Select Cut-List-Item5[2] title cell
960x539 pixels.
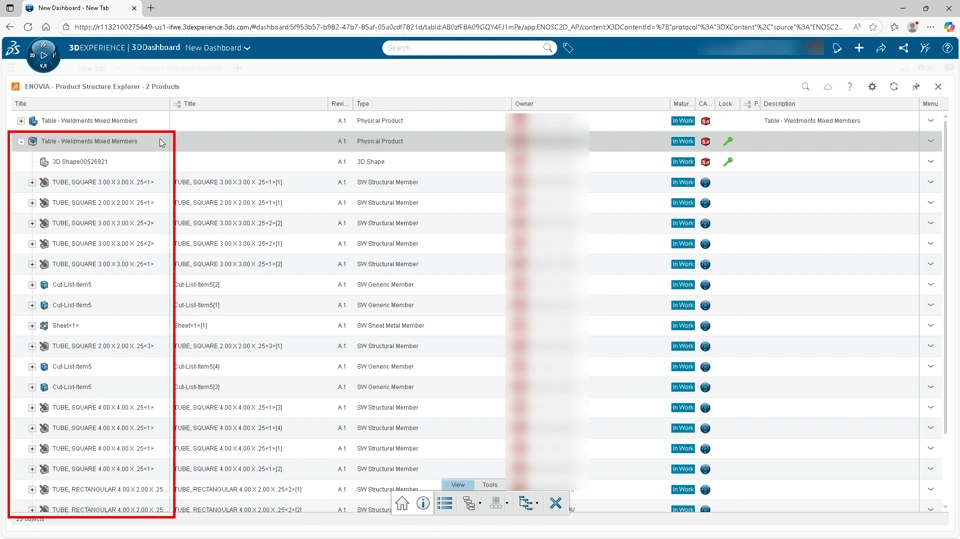[197, 285]
